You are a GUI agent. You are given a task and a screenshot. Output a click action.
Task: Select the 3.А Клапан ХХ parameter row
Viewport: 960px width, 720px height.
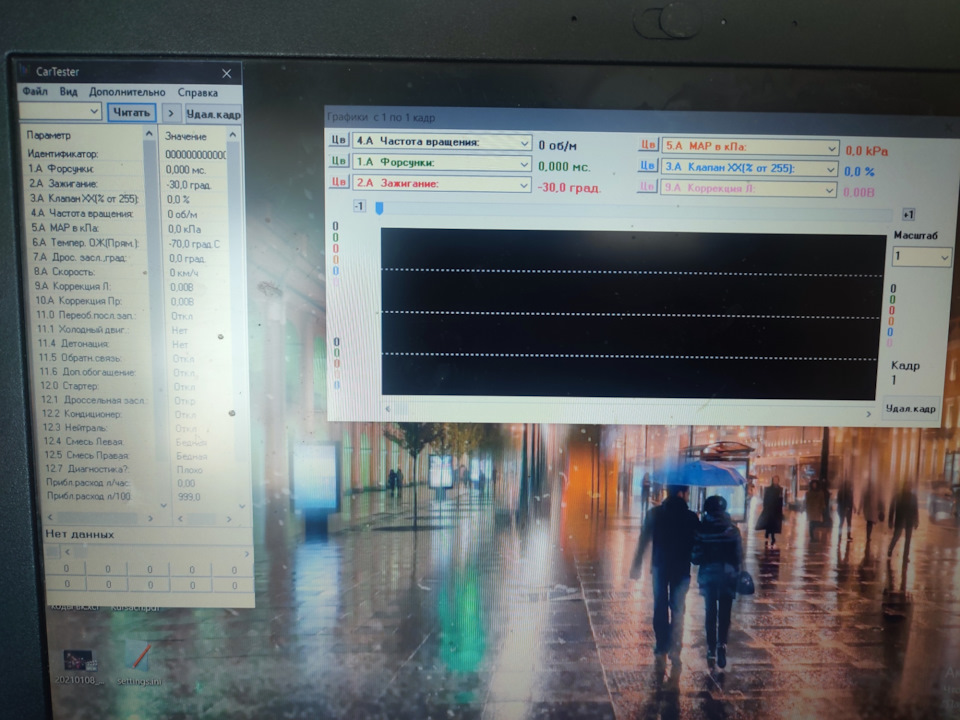click(x=84, y=198)
